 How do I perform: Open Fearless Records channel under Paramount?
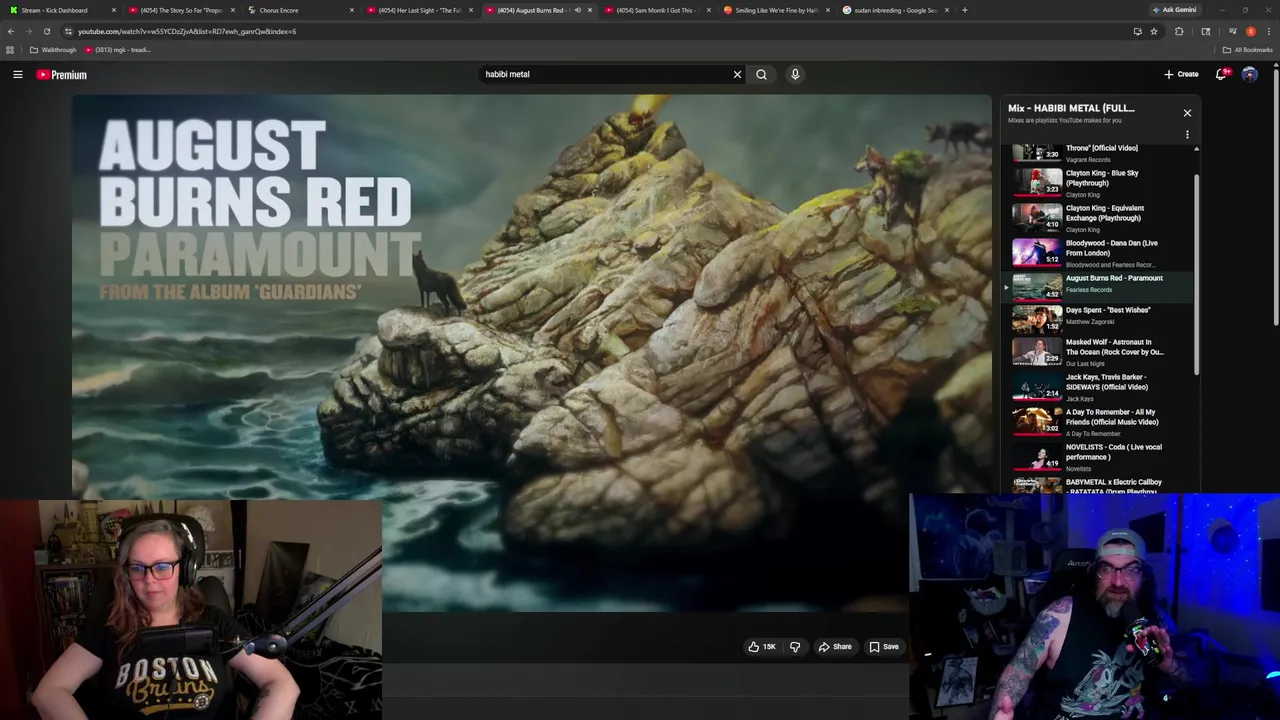click(1088, 290)
